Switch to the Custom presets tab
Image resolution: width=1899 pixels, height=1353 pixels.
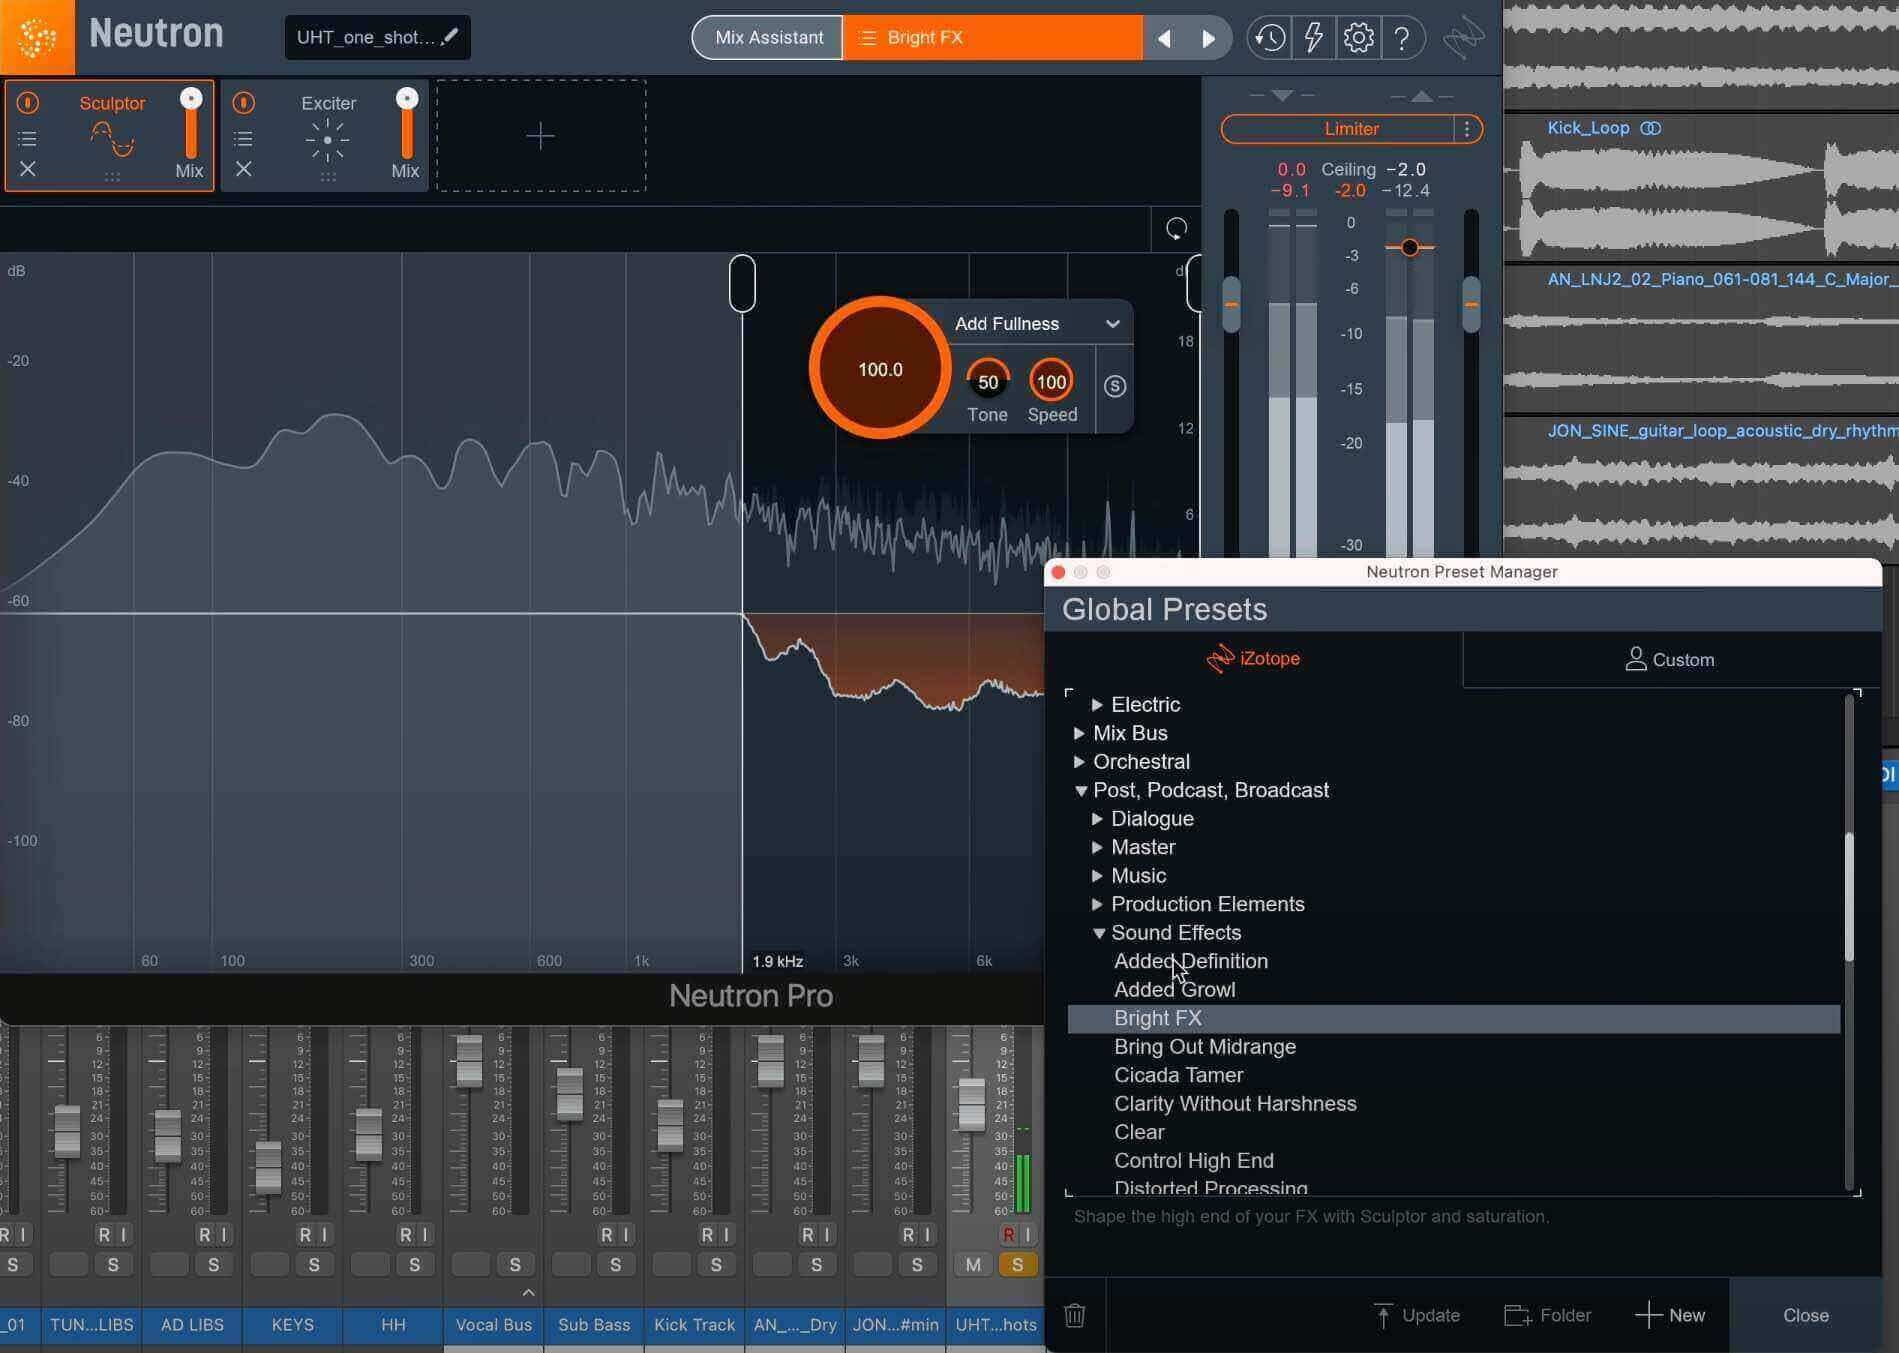click(x=1670, y=659)
